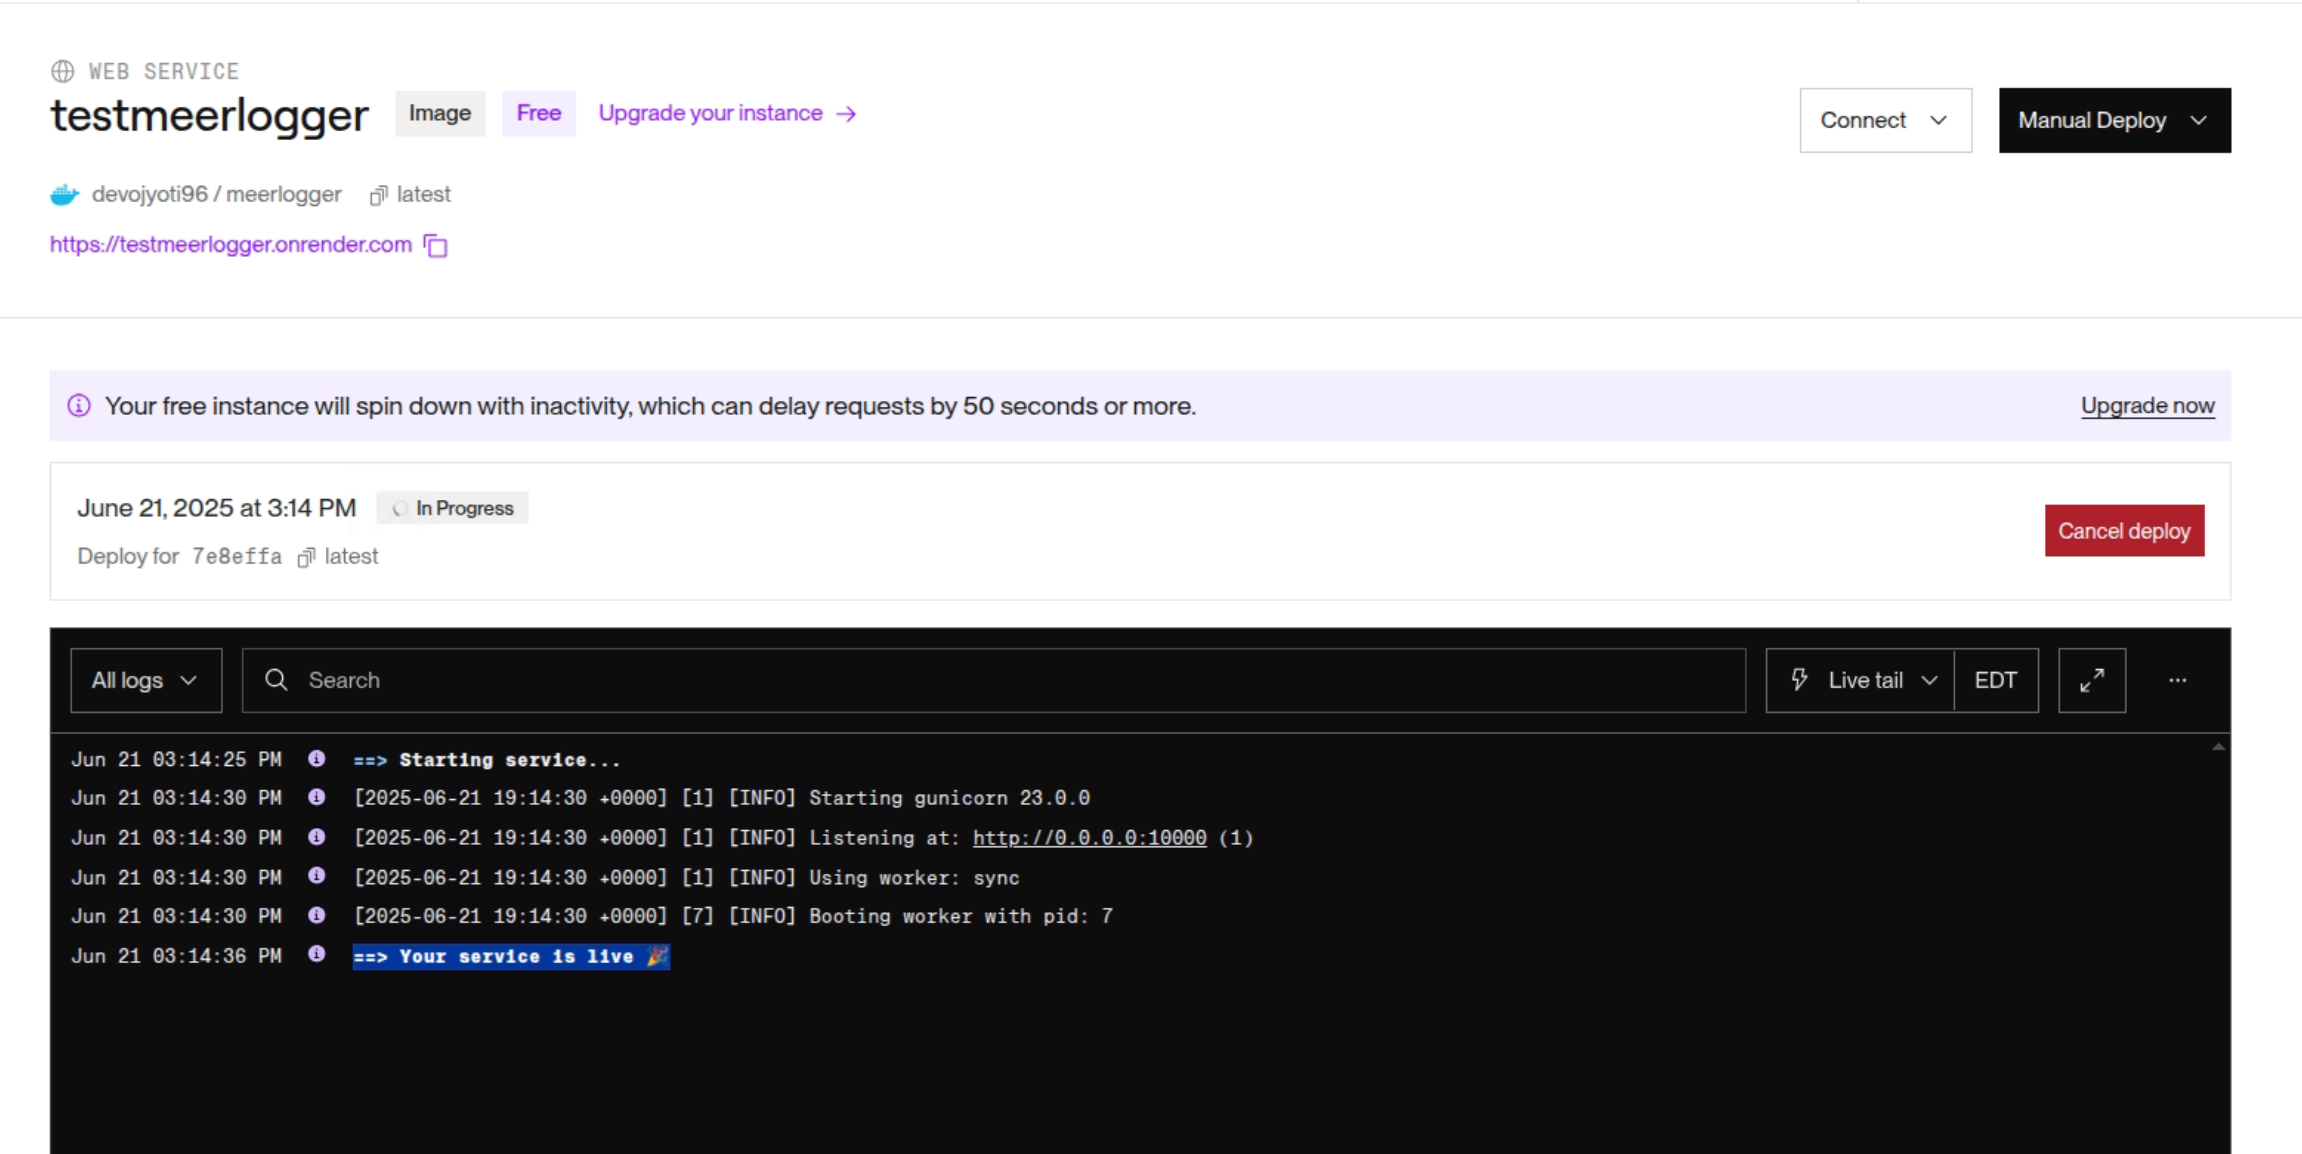Click the In Progress status badge
This screenshot has width=2302, height=1154.
tap(453, 509)
